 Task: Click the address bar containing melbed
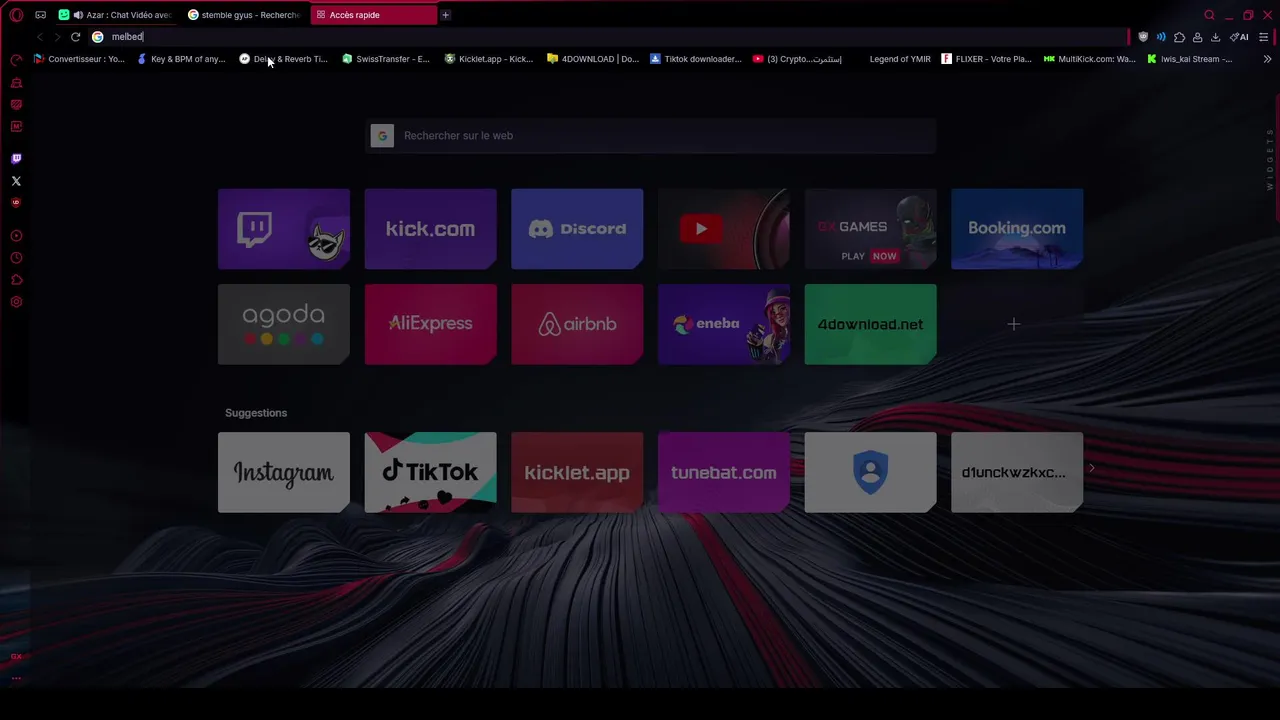click(x=610, y=37)
